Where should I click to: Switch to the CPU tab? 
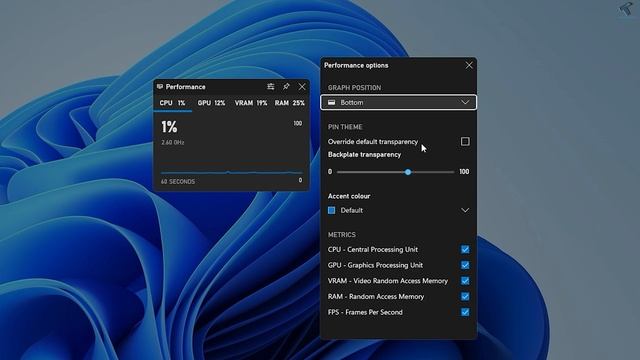(172, 103)
